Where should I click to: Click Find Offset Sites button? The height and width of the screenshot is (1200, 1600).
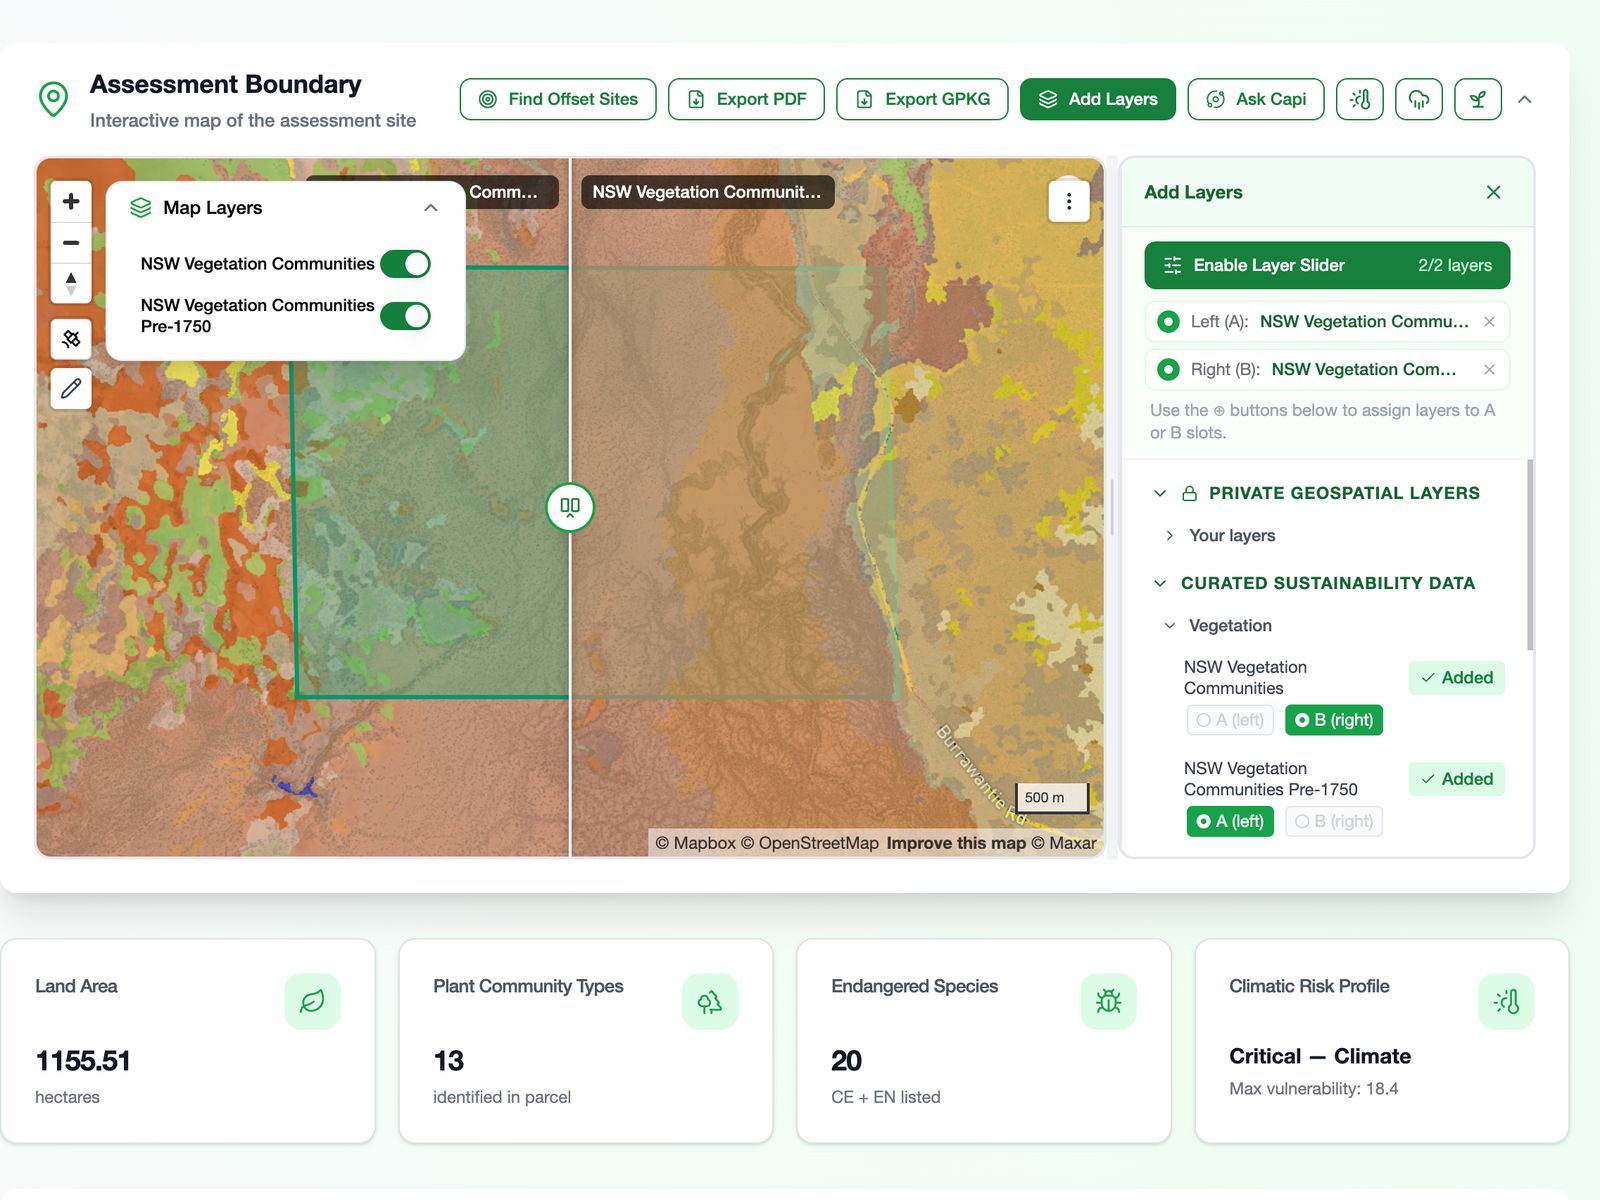(558, 99)
